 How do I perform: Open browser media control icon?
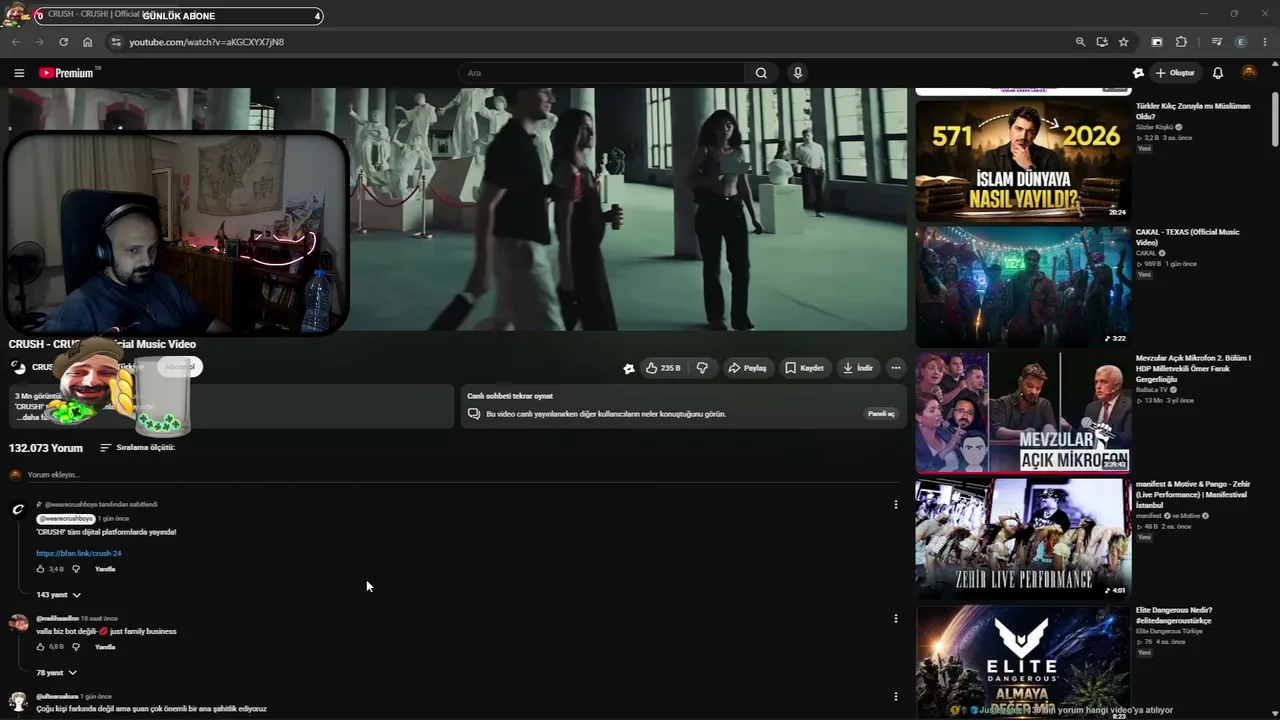point(1217,42)
